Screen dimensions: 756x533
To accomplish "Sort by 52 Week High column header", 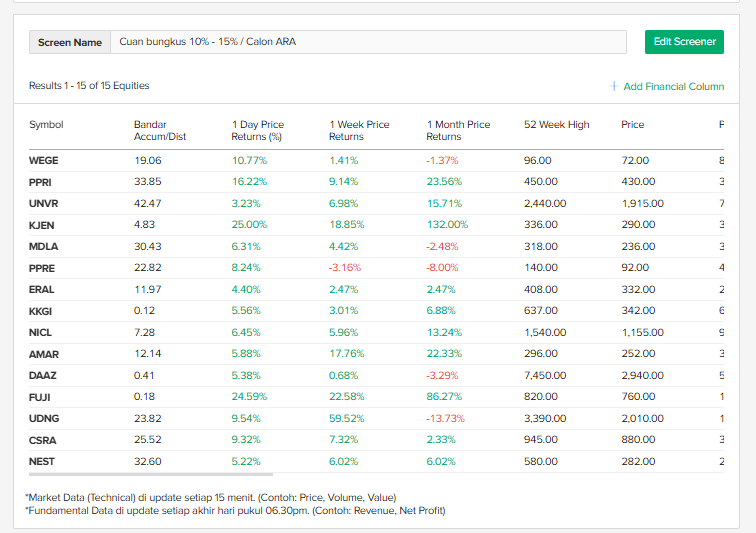I will (556, 125).
